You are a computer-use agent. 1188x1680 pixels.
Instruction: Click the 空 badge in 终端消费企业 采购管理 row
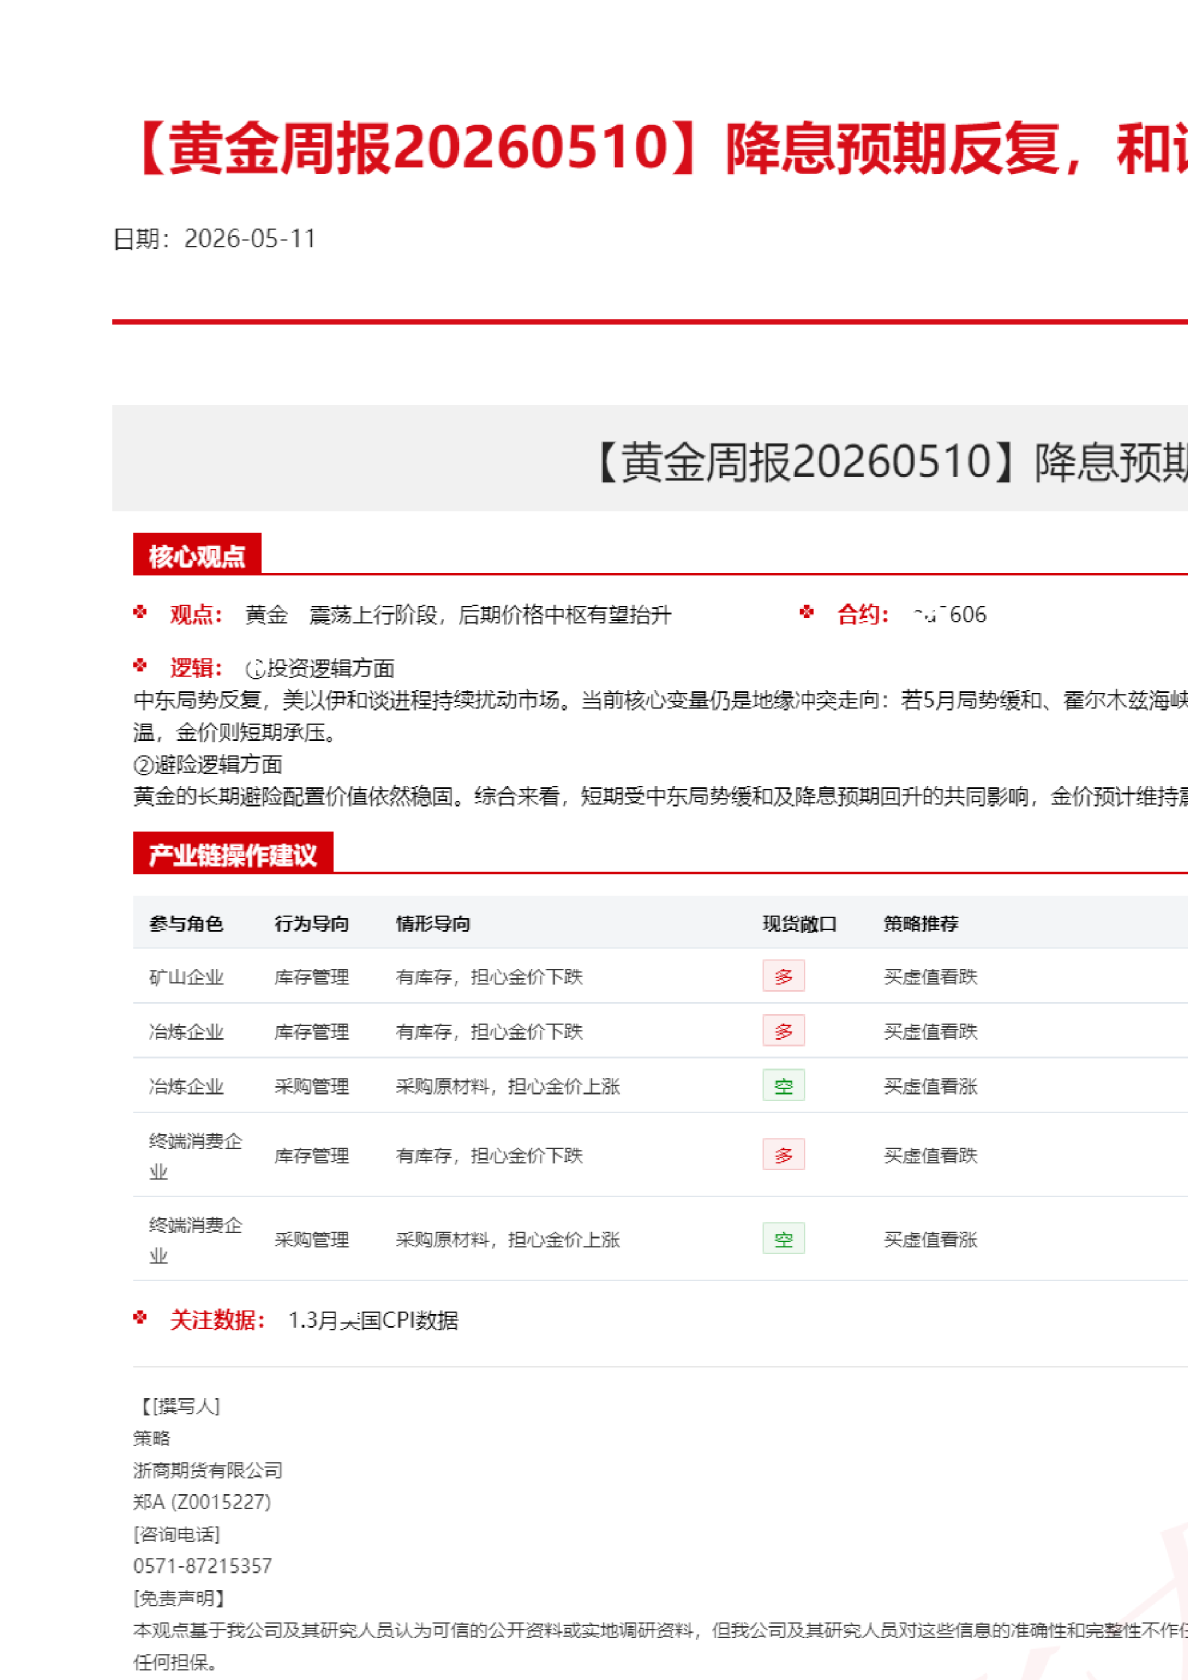point(784,1239)
